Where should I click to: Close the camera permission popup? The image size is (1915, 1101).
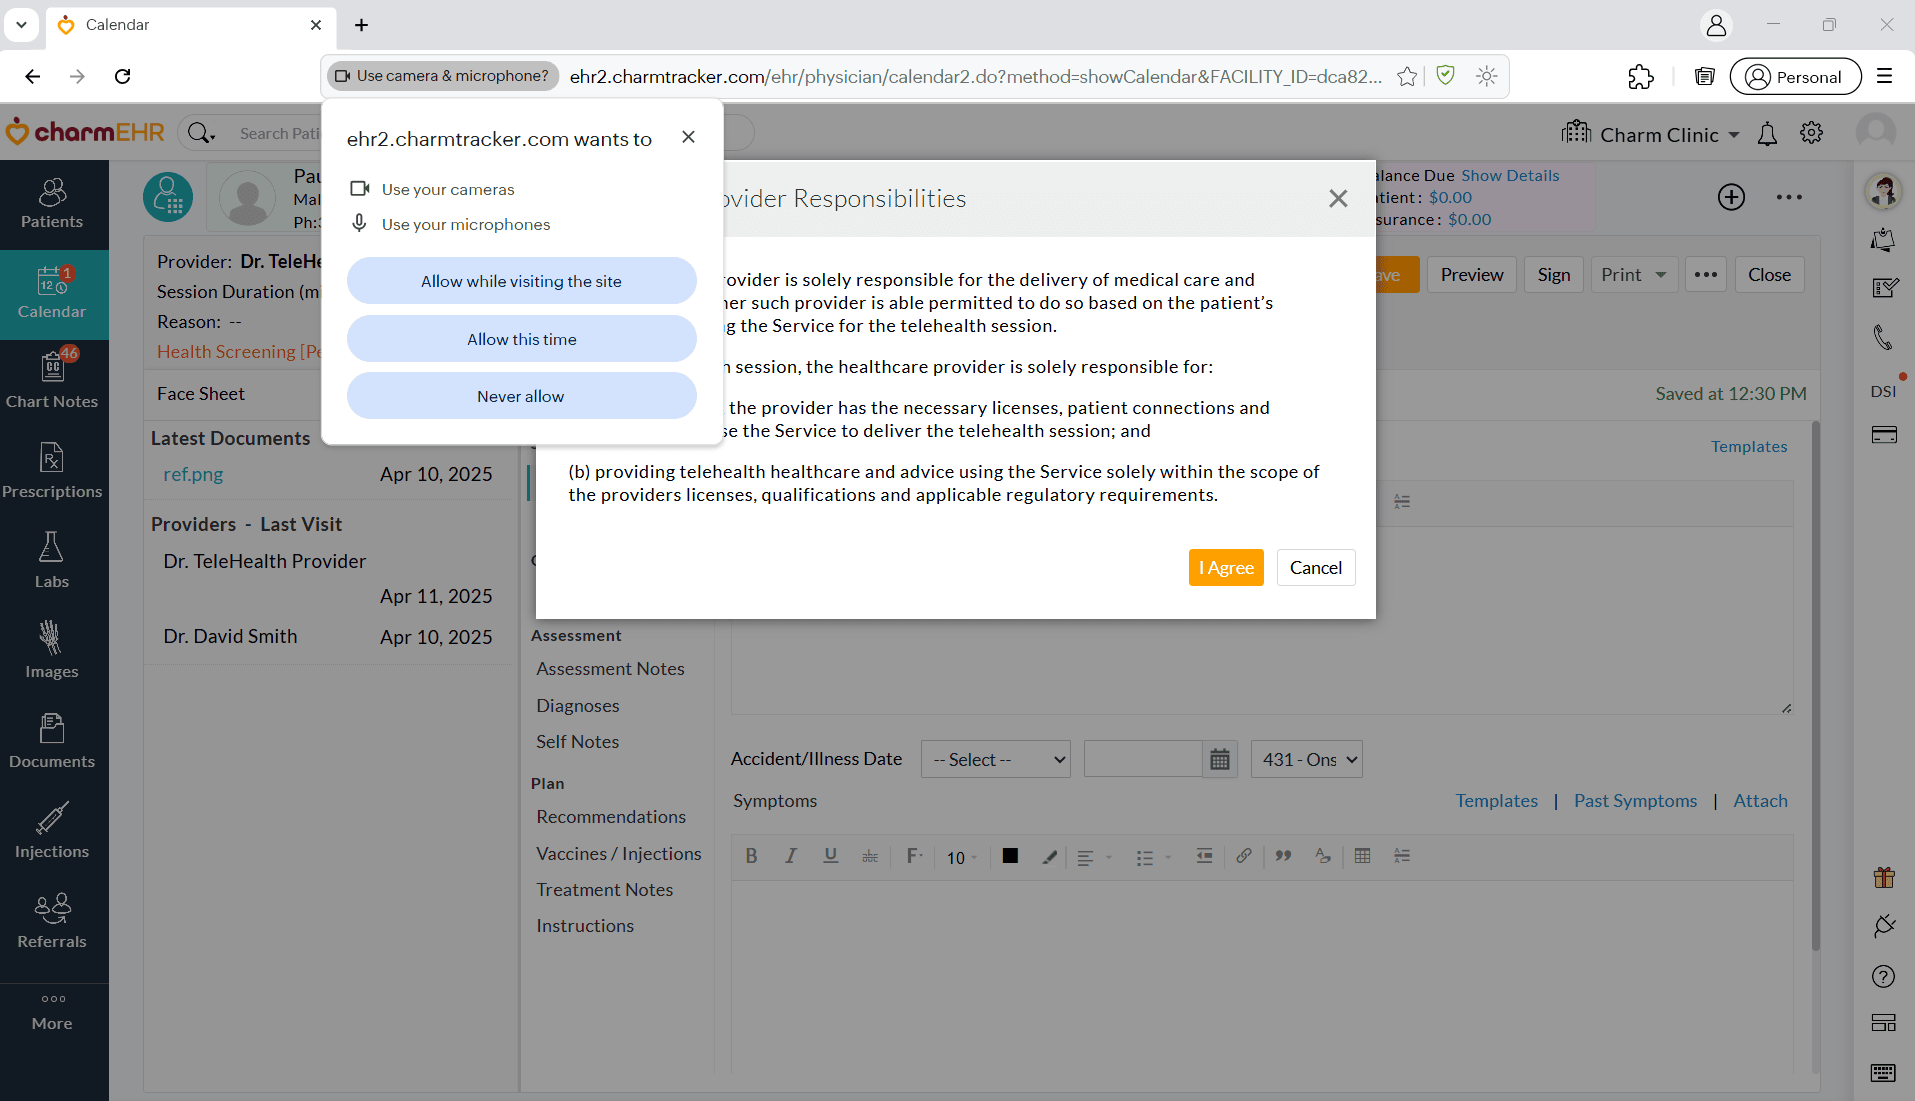pyautogui.click(x=688, y=137)
